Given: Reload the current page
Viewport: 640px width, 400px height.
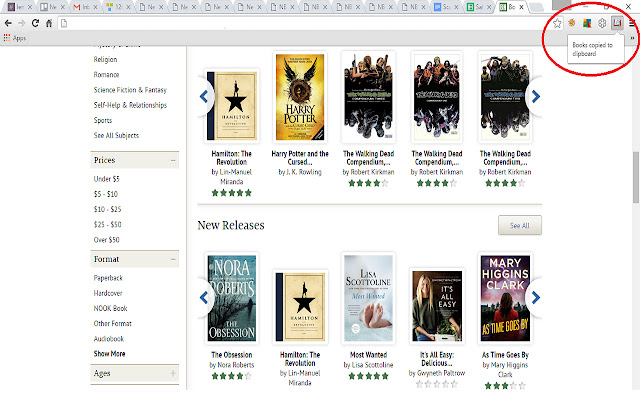Looking at the screenshot, I should coord(36,23).
